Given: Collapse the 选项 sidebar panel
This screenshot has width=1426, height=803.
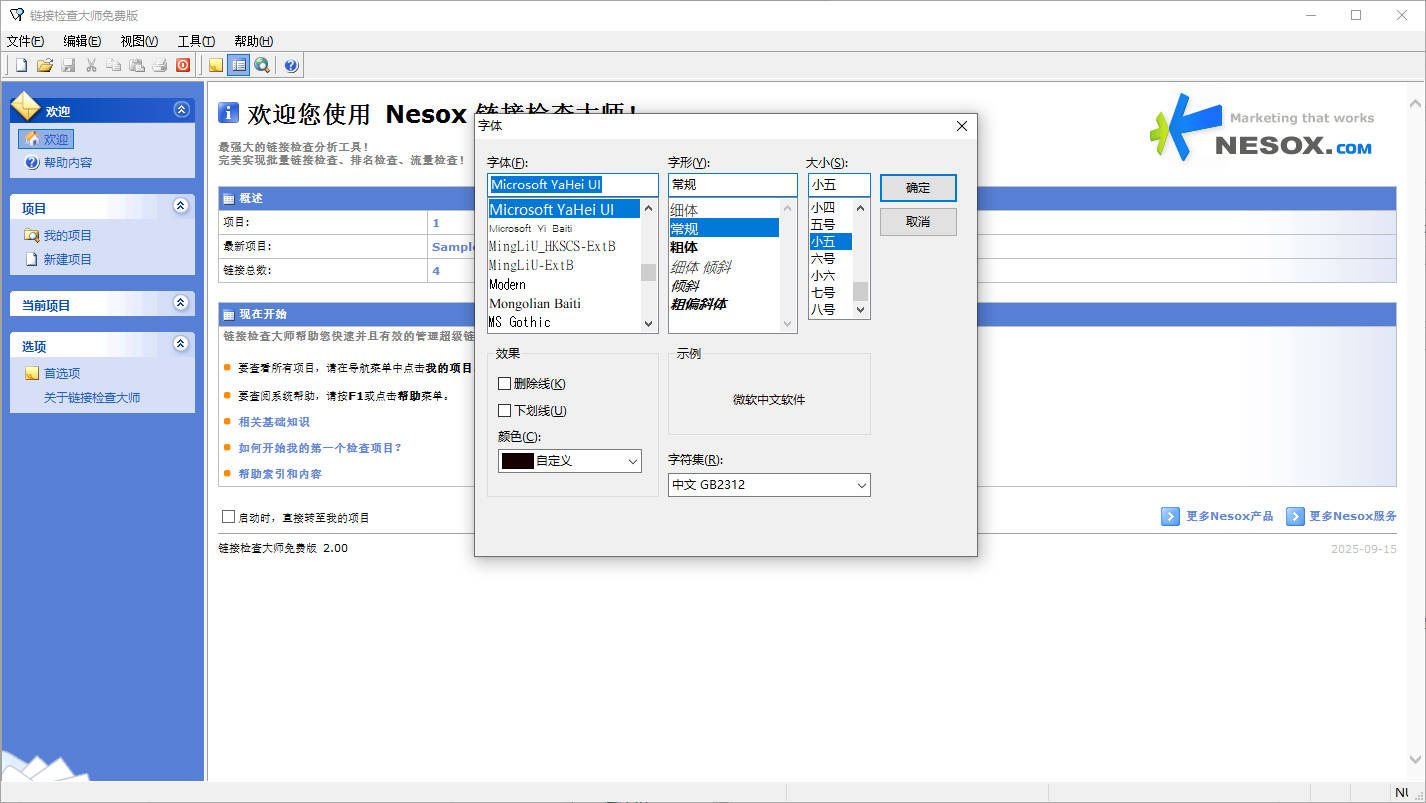Looking at the screenshot, I should tap(181, 344).
